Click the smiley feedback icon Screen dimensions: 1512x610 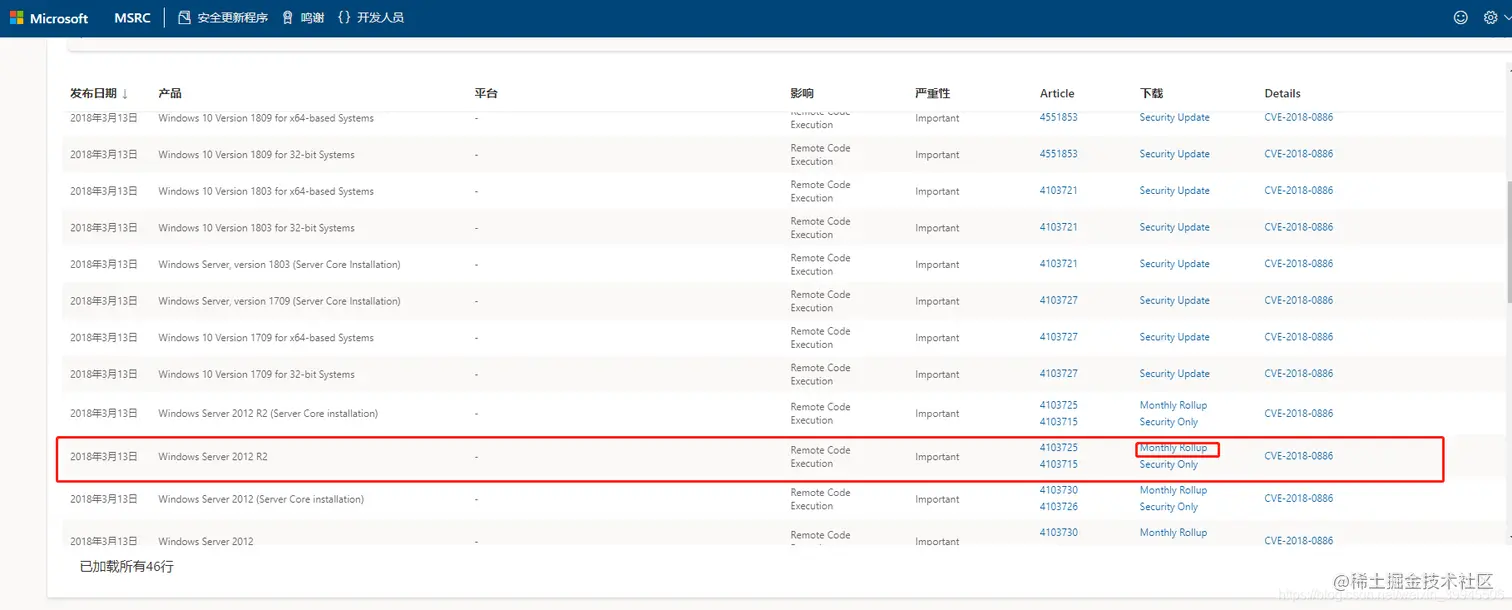pyautogui.click(x=1461, y=17)
